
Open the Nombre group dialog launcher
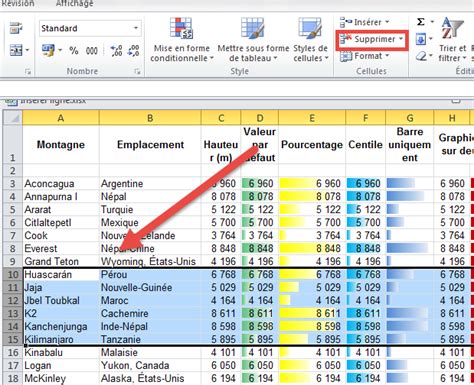click(x=137, y=71)
